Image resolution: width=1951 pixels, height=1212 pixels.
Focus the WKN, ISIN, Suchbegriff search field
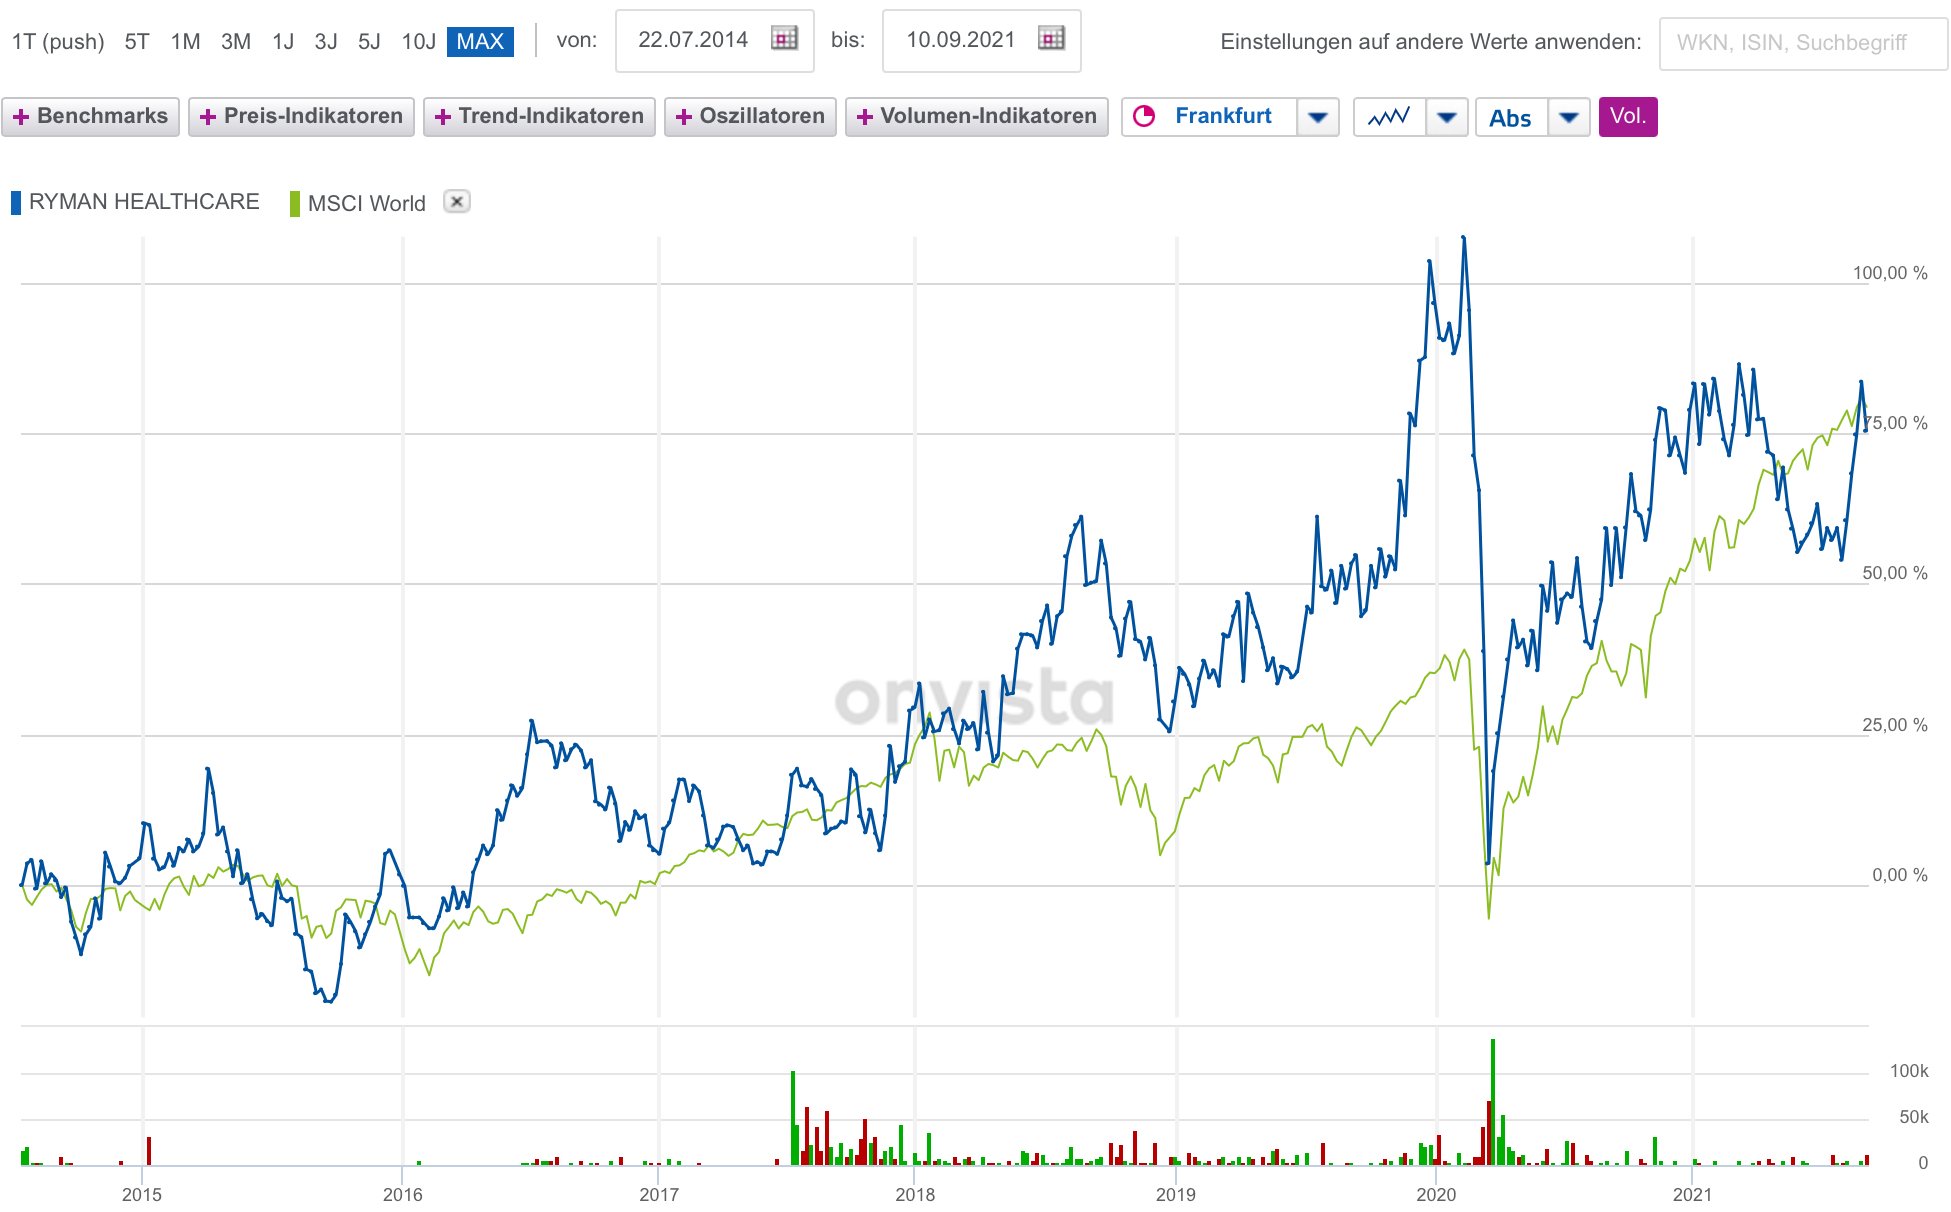1802,43
